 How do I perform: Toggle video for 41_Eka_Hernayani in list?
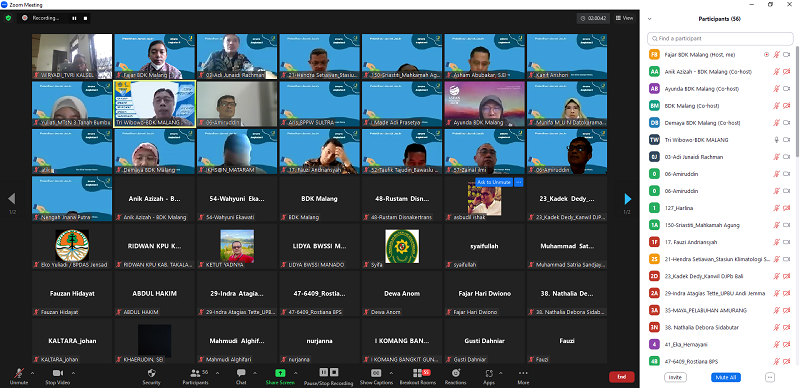[787, 344]
